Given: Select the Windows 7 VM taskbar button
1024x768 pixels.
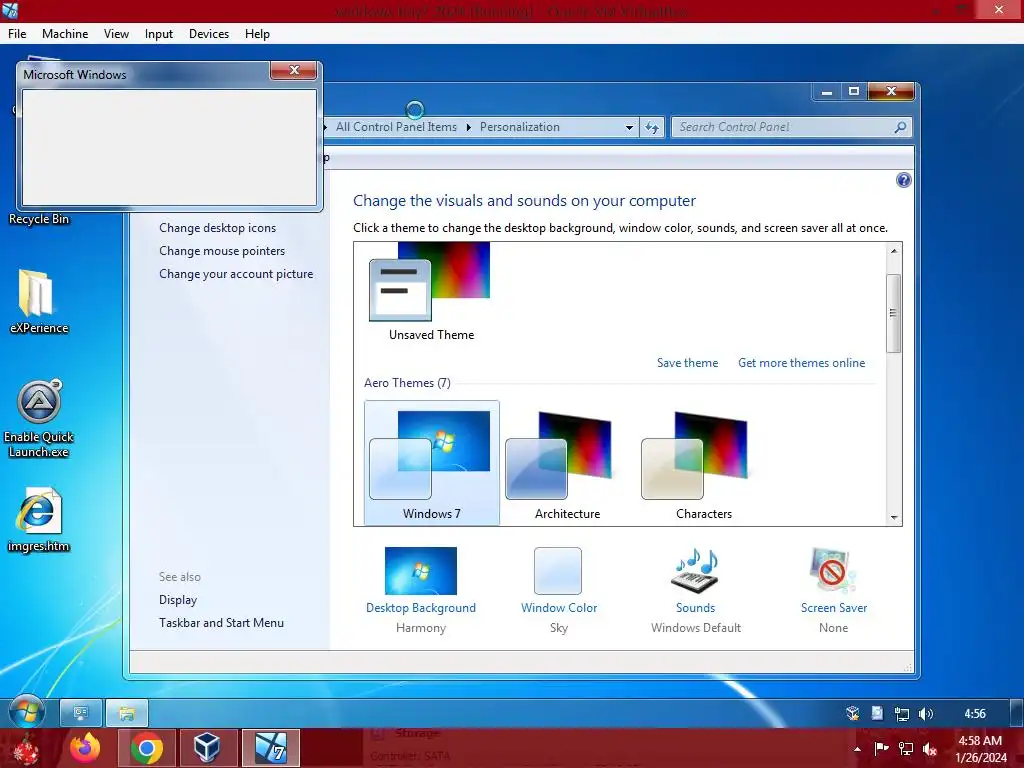Looking at the screenshot, I should coord(270,748).
